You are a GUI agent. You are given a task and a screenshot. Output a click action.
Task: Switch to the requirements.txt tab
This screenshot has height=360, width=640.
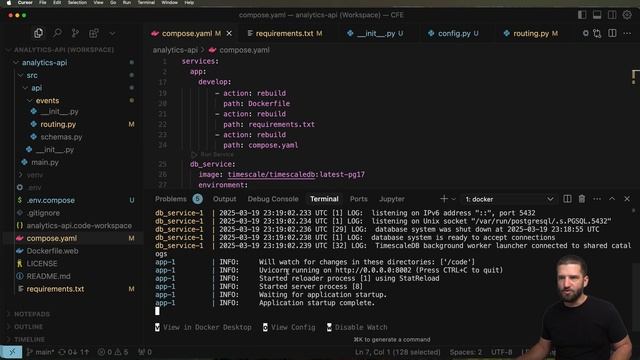click(x=284, y=33)
